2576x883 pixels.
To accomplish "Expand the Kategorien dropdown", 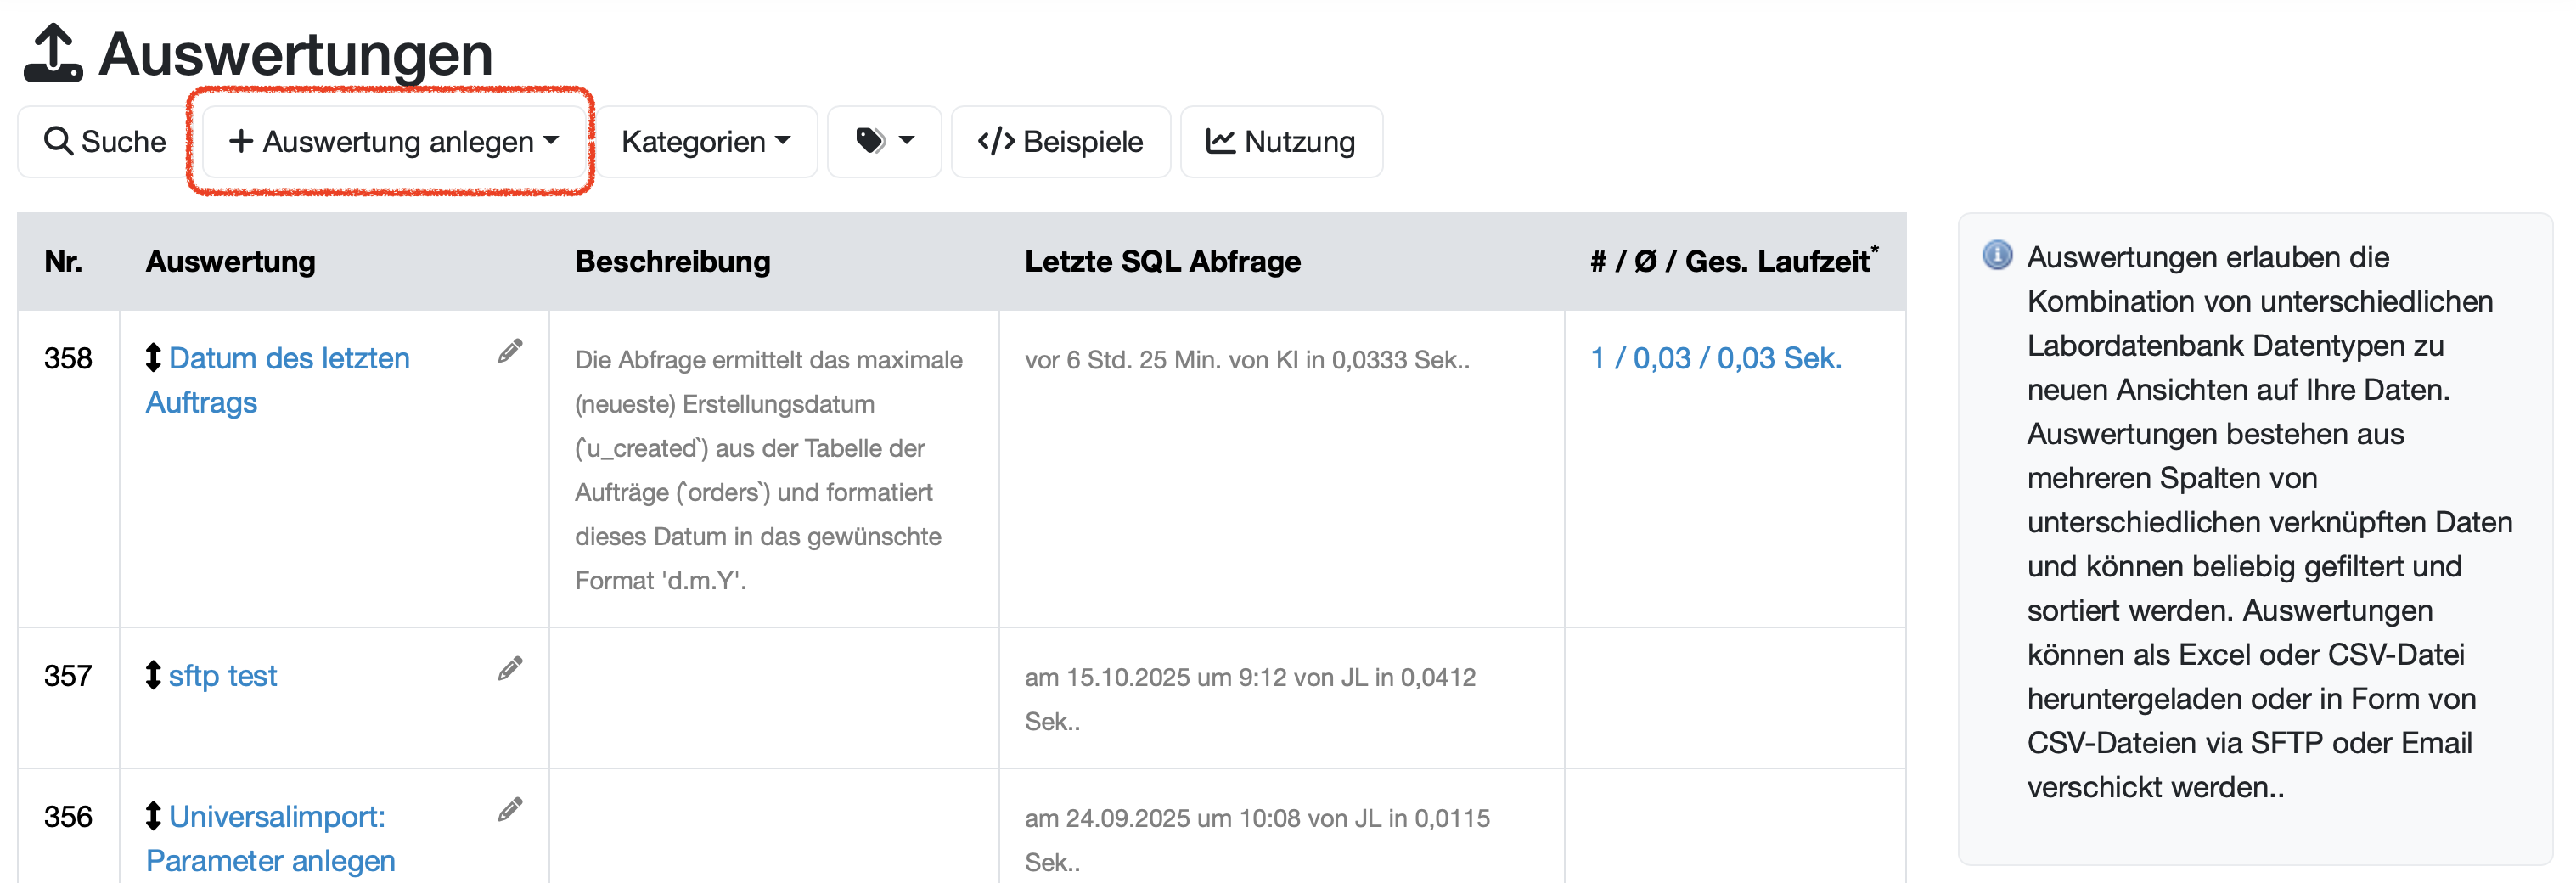I will click(706, 142).
